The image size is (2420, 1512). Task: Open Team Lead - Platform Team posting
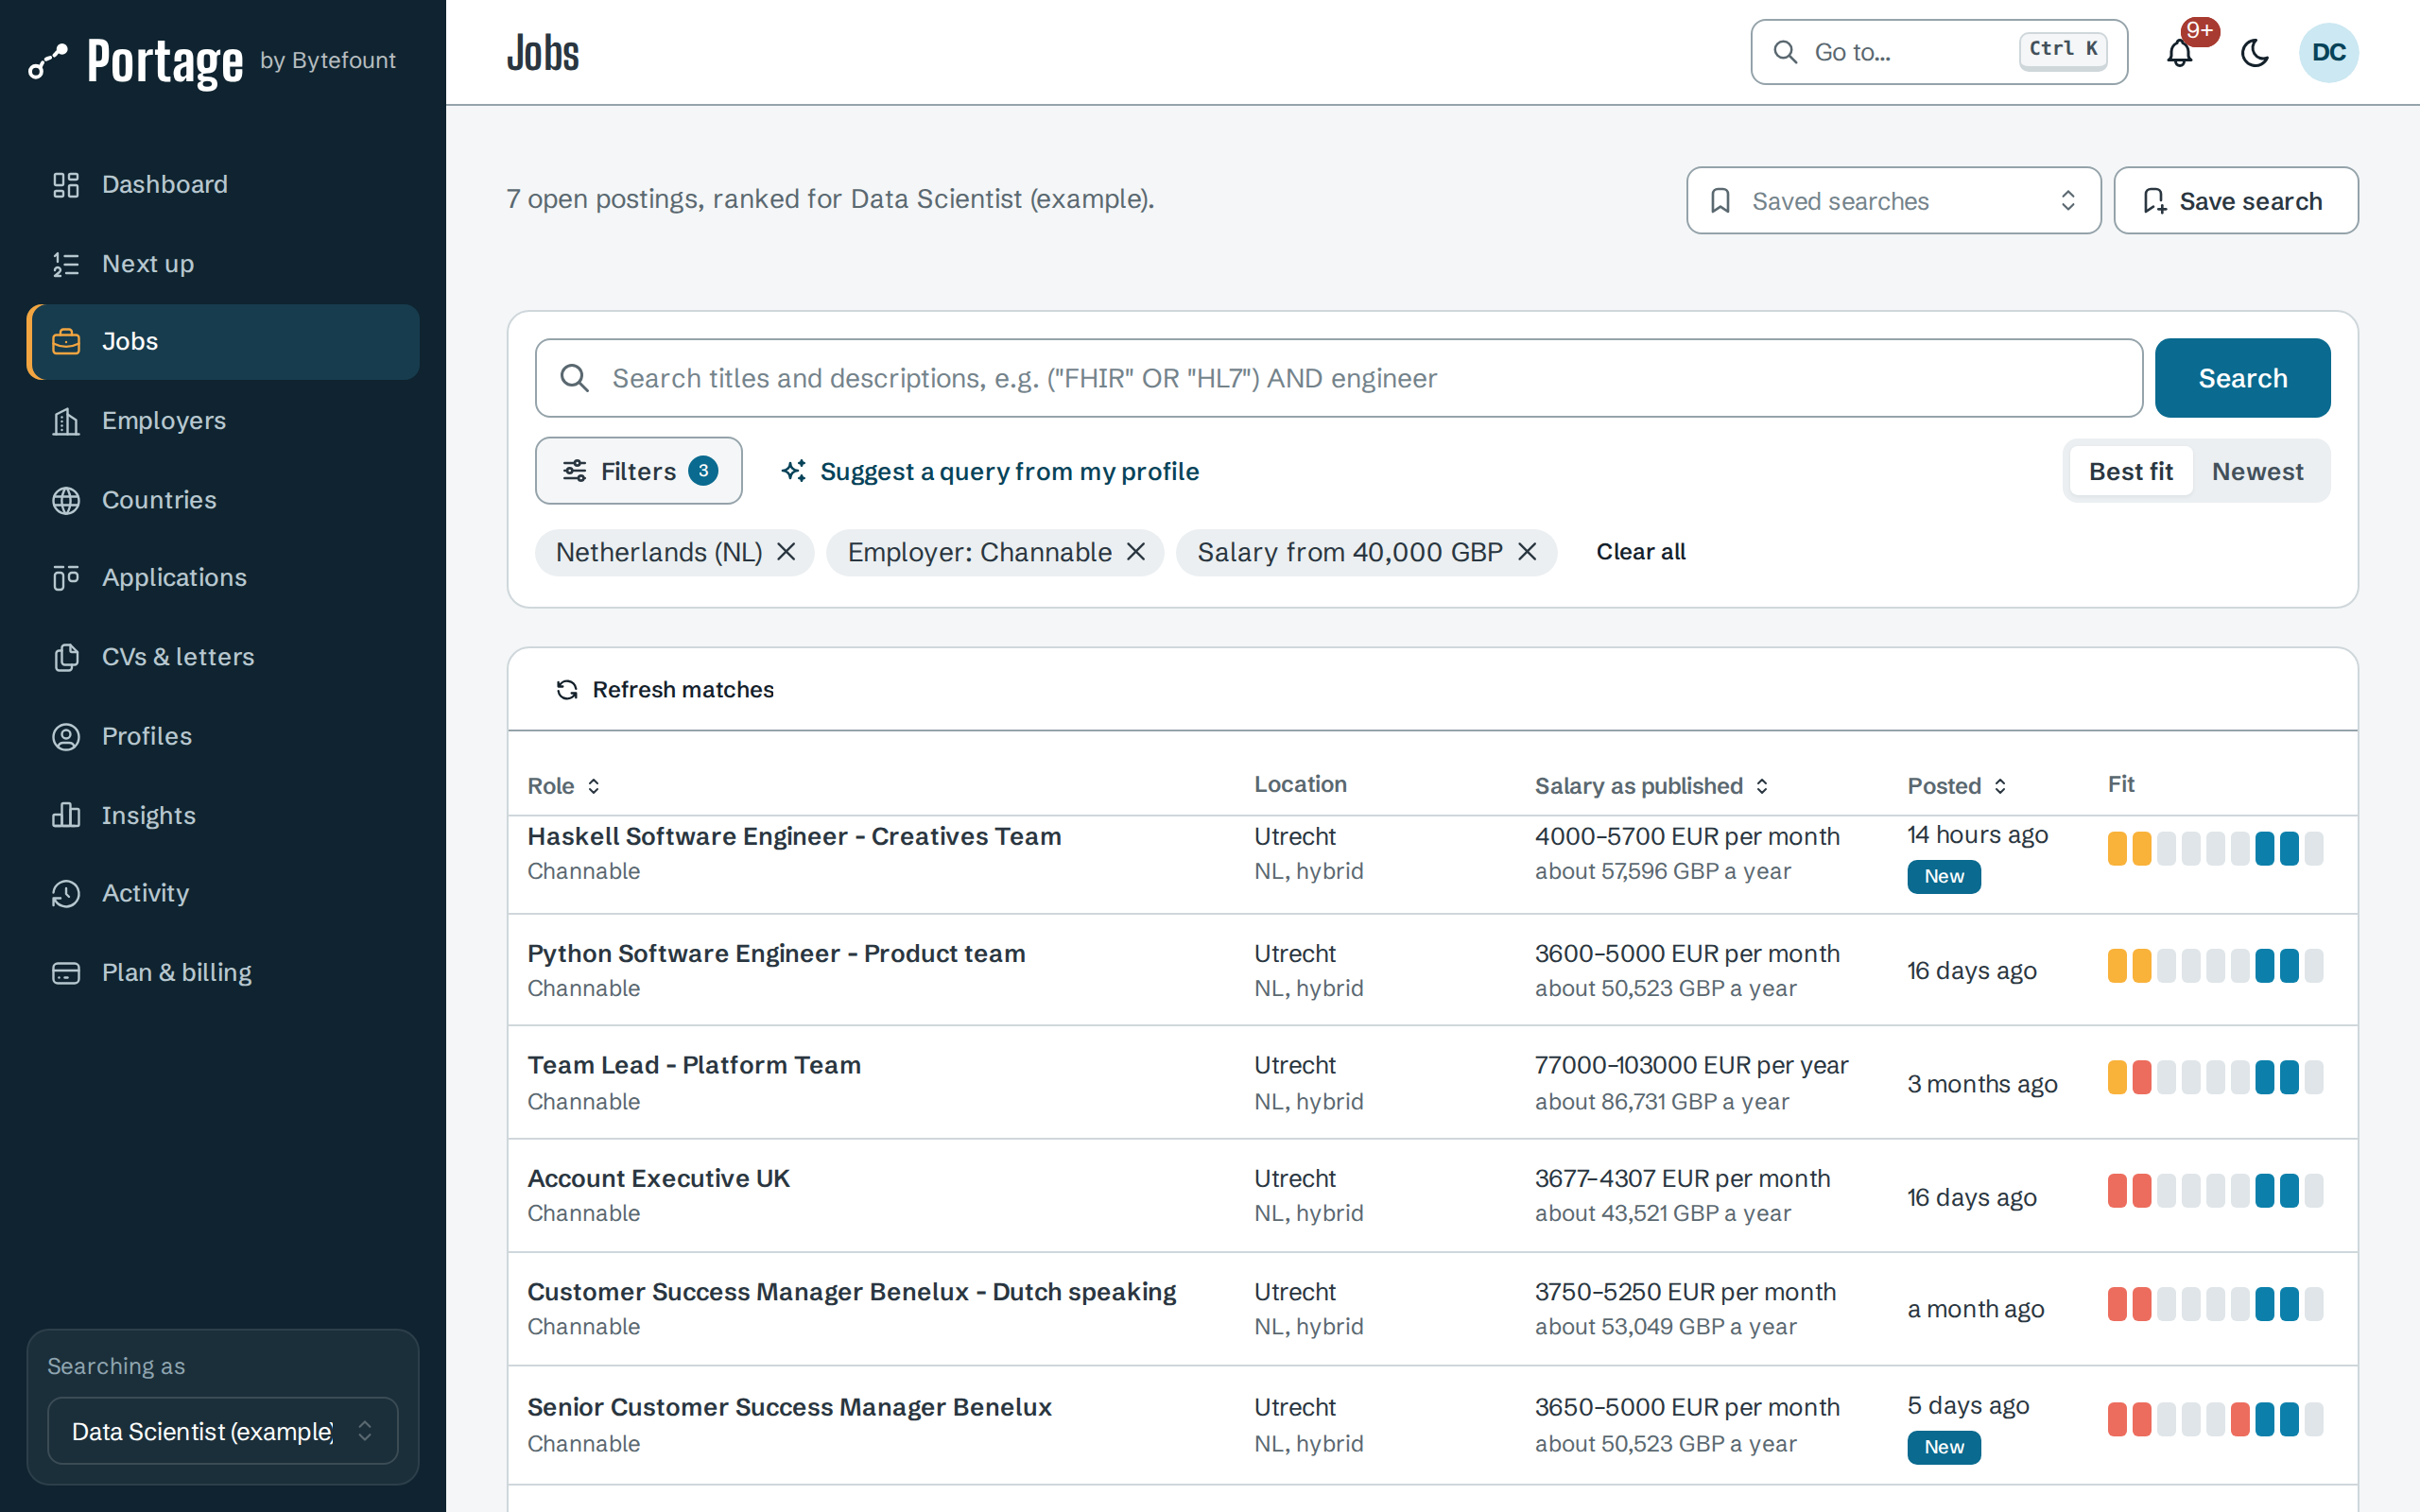(694, 1065)
